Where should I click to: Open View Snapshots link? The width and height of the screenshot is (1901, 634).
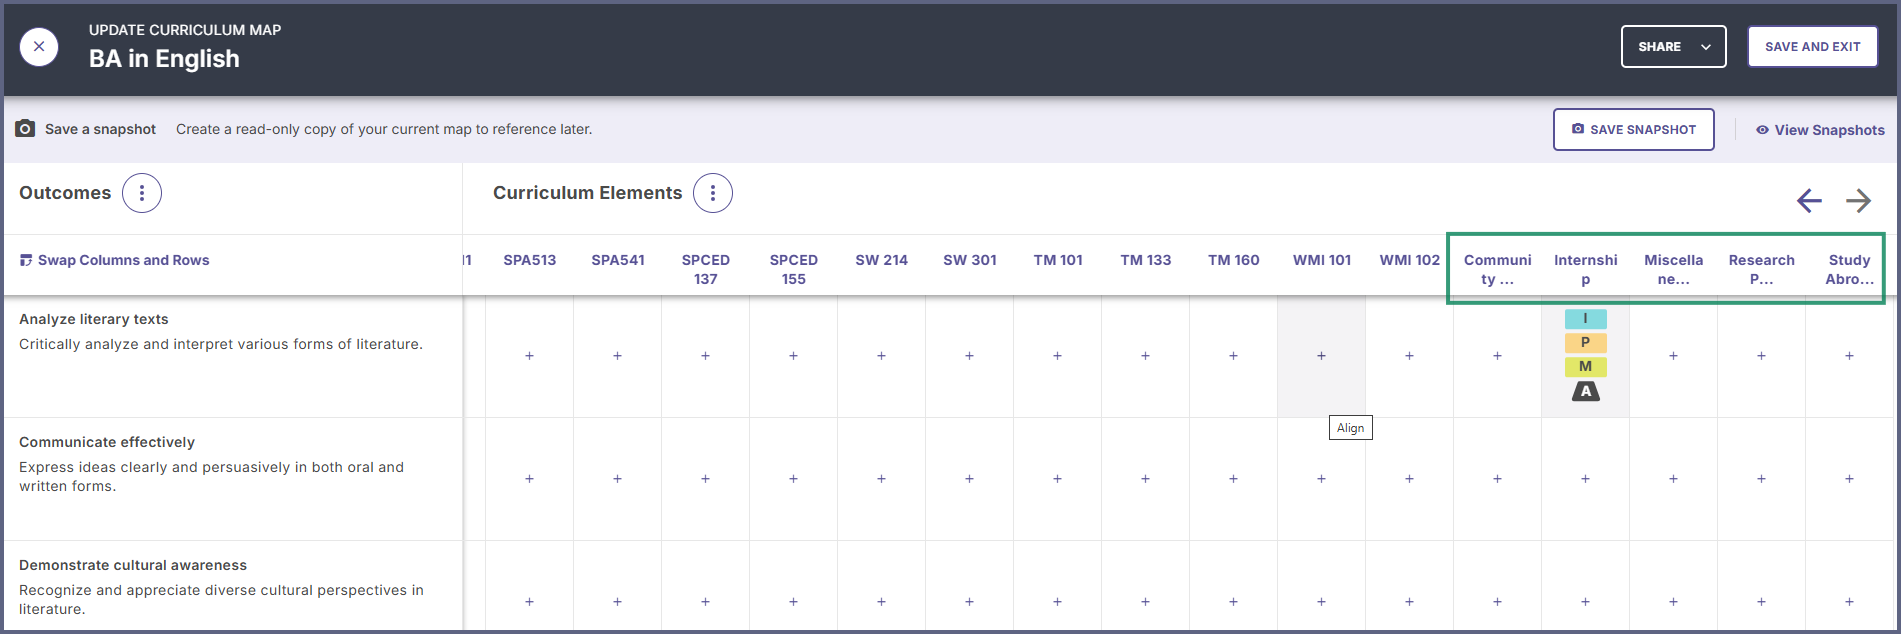[x=1820, y=130]
